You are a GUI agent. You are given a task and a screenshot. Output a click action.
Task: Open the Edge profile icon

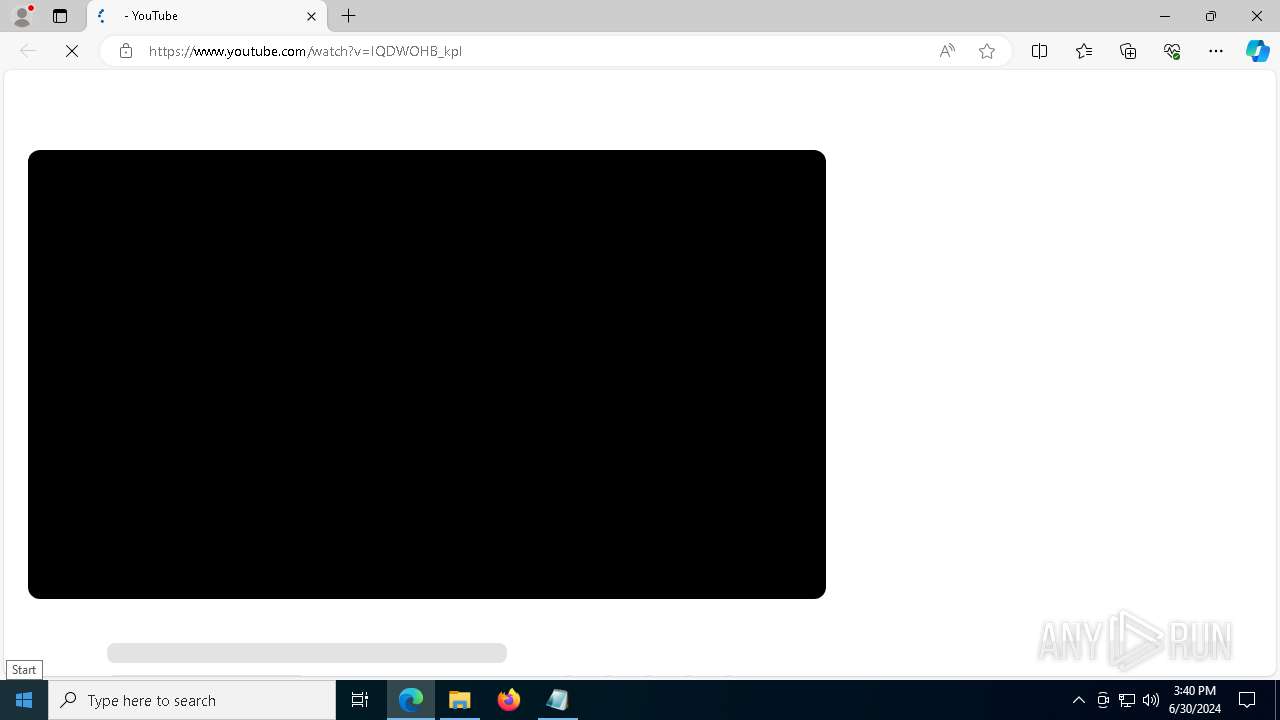point(22,16)
